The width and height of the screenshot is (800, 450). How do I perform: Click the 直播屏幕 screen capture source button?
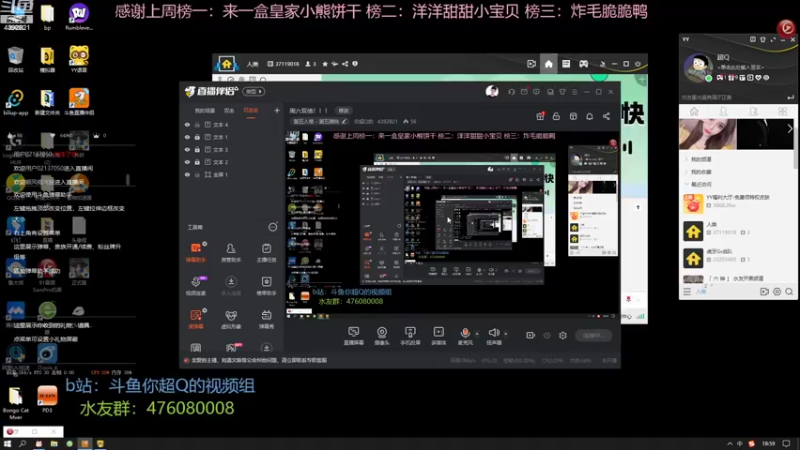pos(354,336)
